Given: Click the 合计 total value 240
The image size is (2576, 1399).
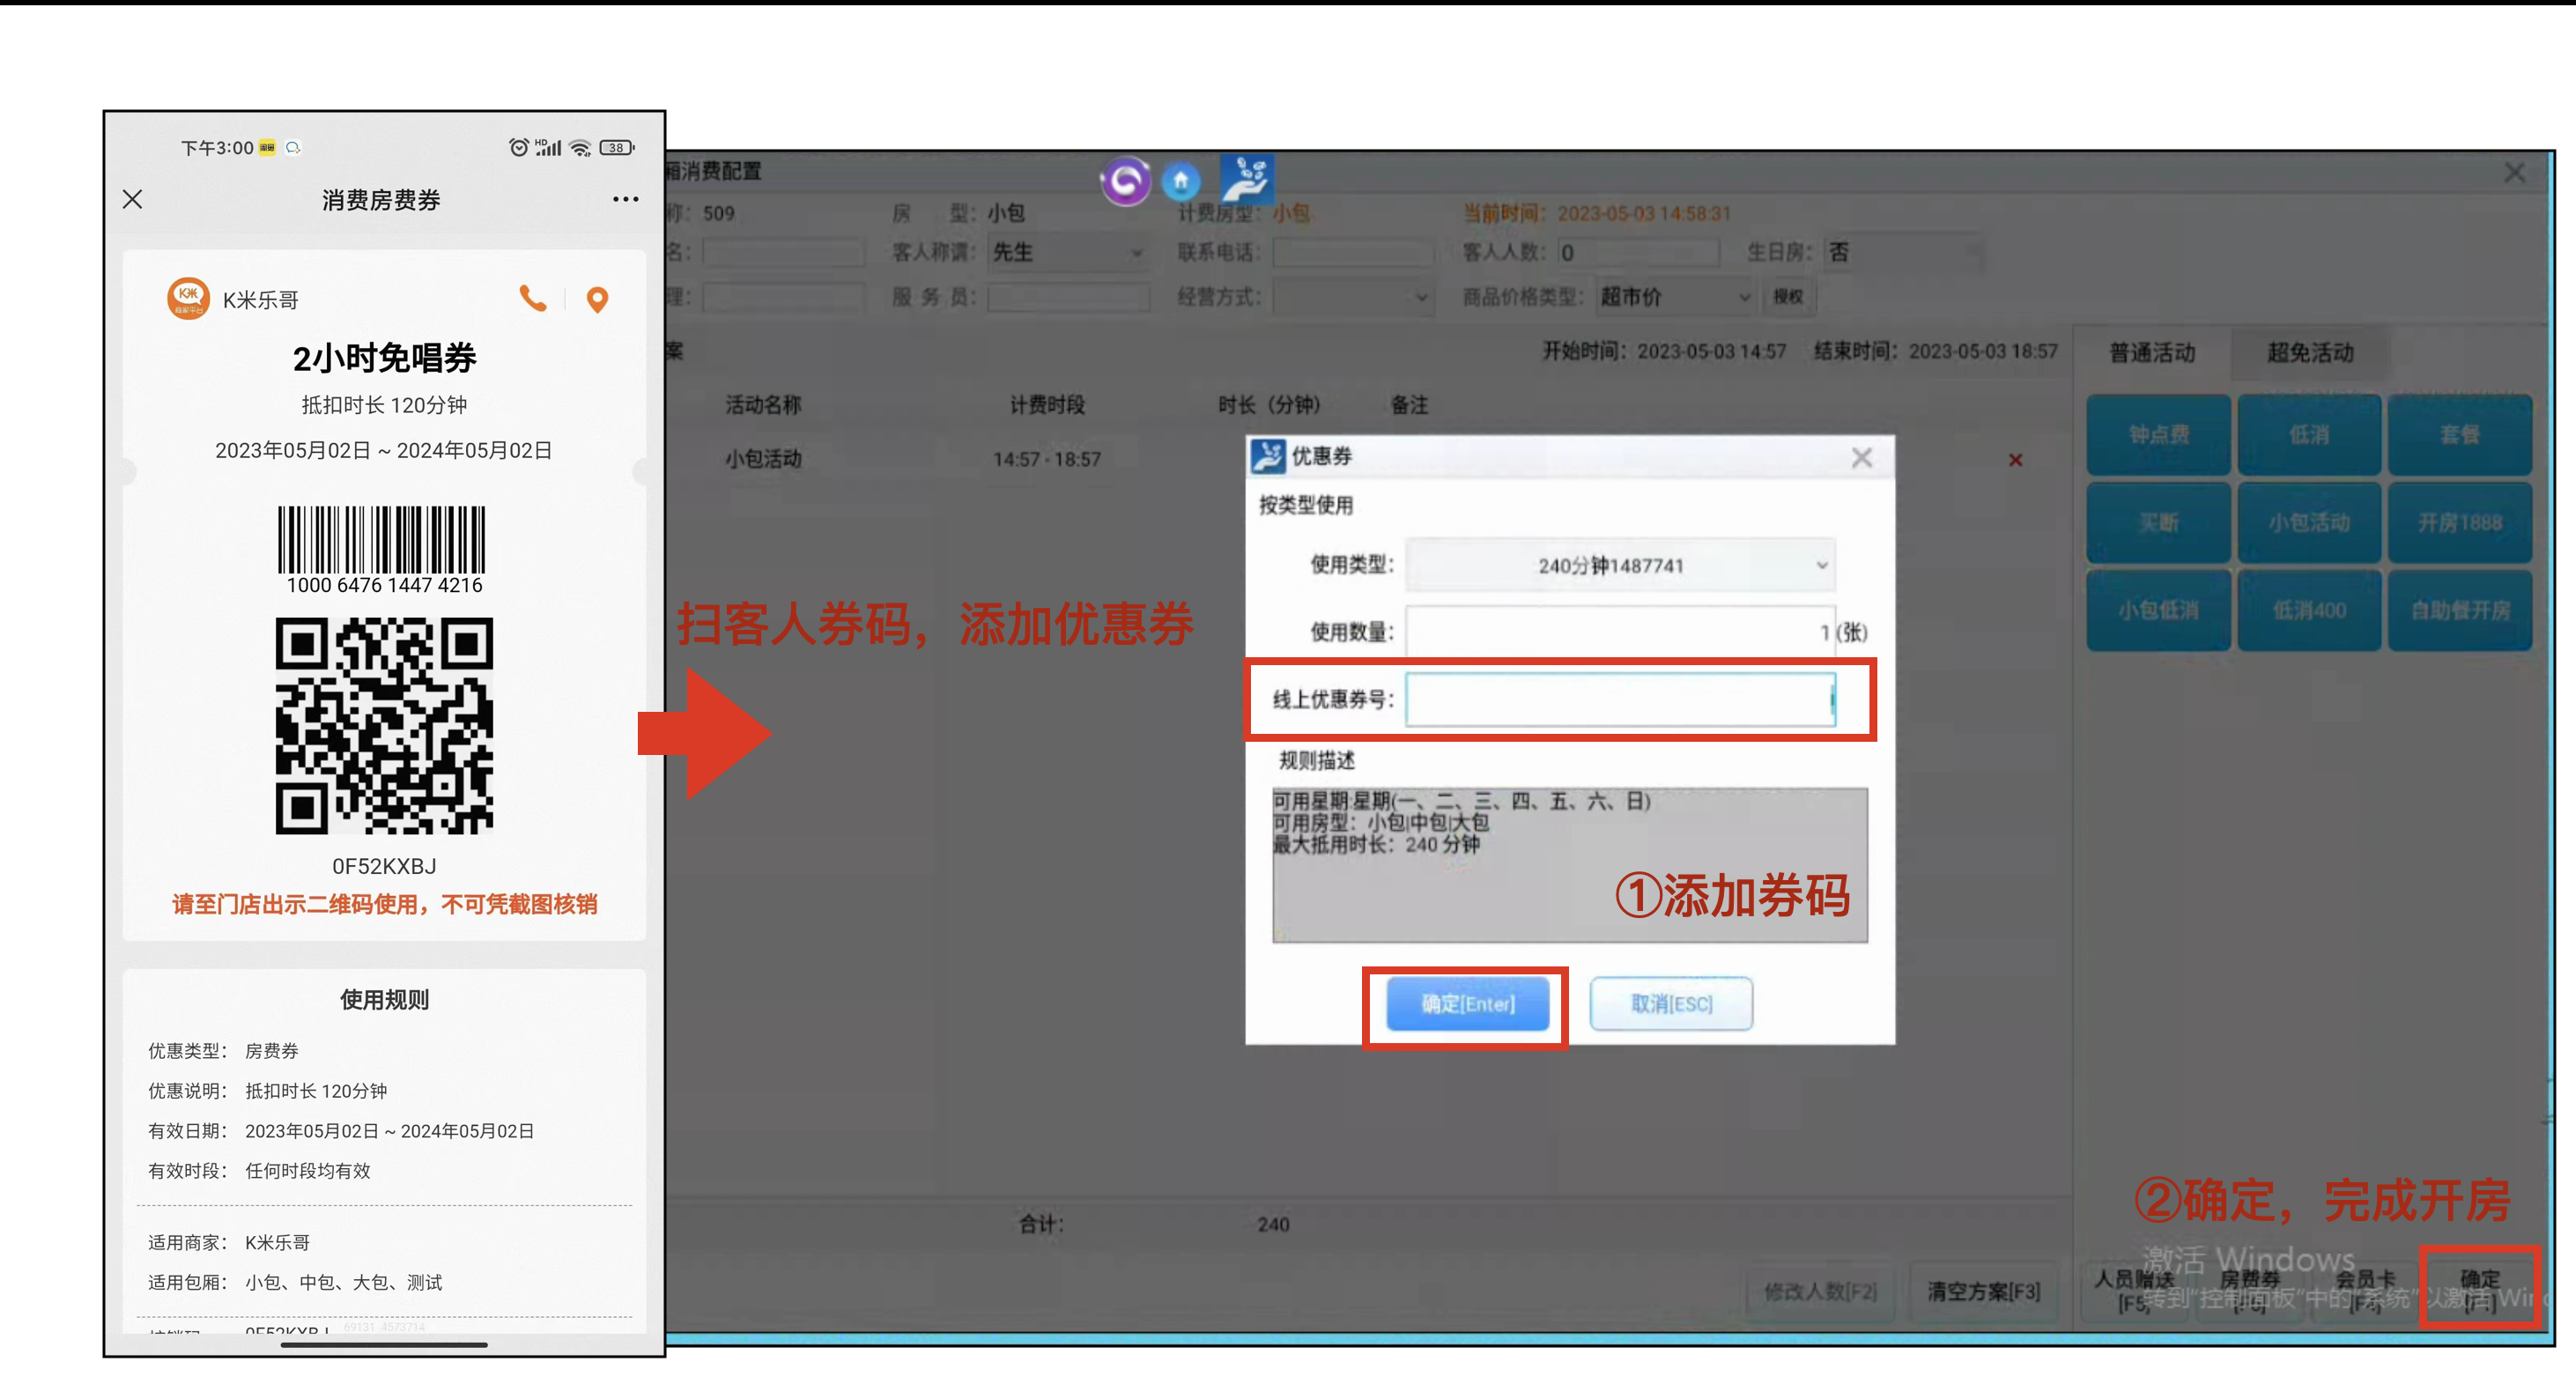Looking at the screenshot, I should tap(1273, 1225).
